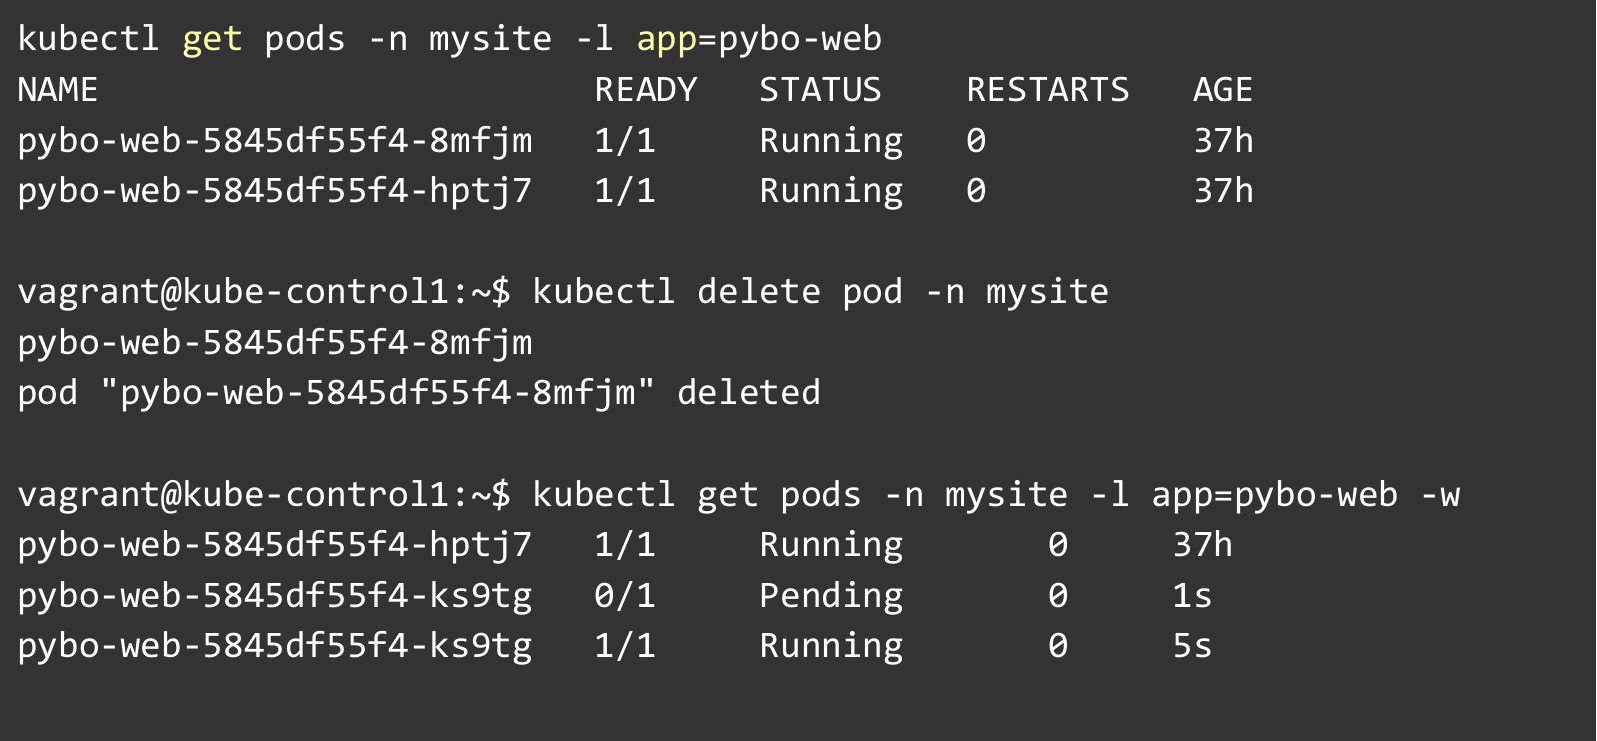Click the Pending status text
The width and height of the screenshot is (1597, 741).
coord(830,596)
